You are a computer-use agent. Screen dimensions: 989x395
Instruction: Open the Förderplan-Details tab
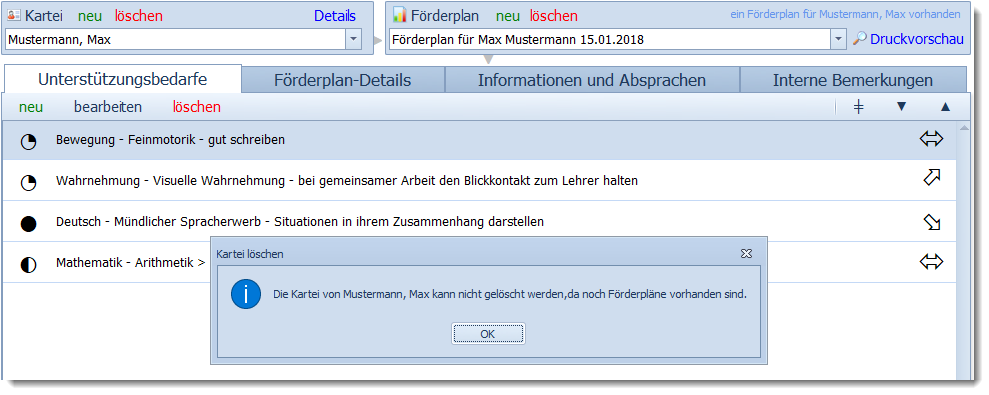342,80
